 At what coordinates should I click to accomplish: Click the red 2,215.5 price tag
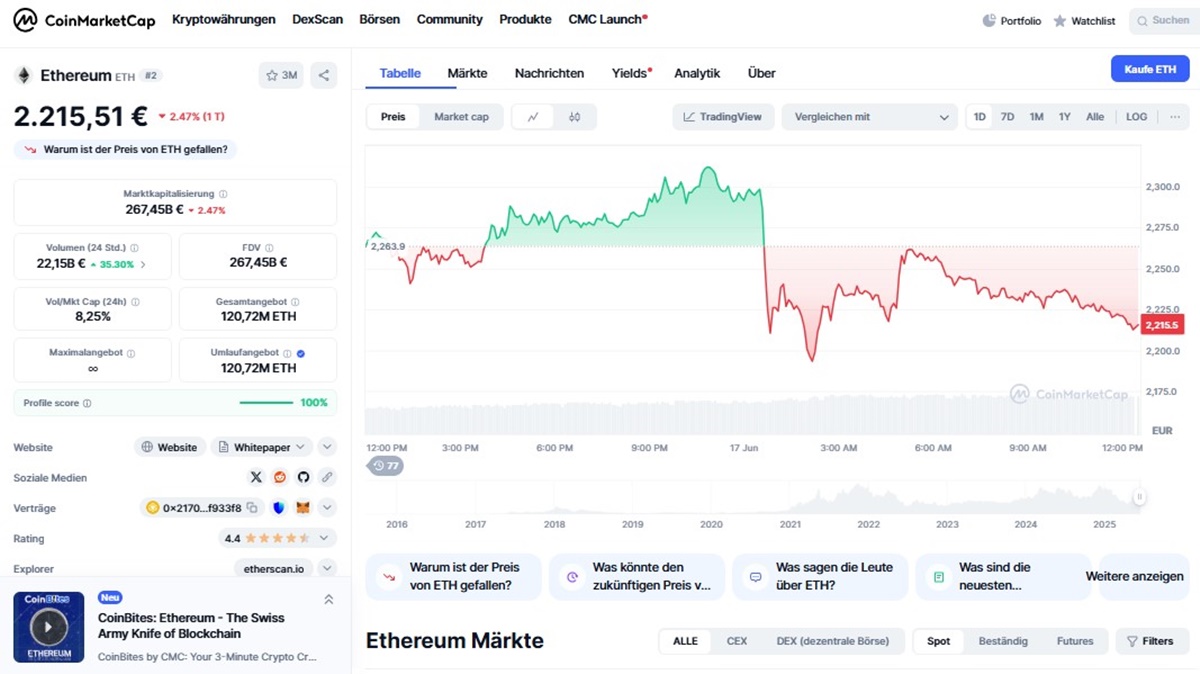[1162, 326]
